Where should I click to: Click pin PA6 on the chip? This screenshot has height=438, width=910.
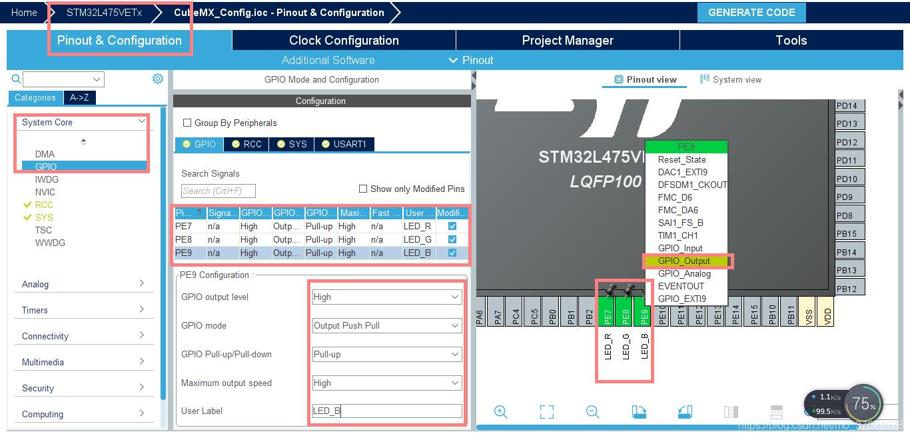[x=480, y=312]
